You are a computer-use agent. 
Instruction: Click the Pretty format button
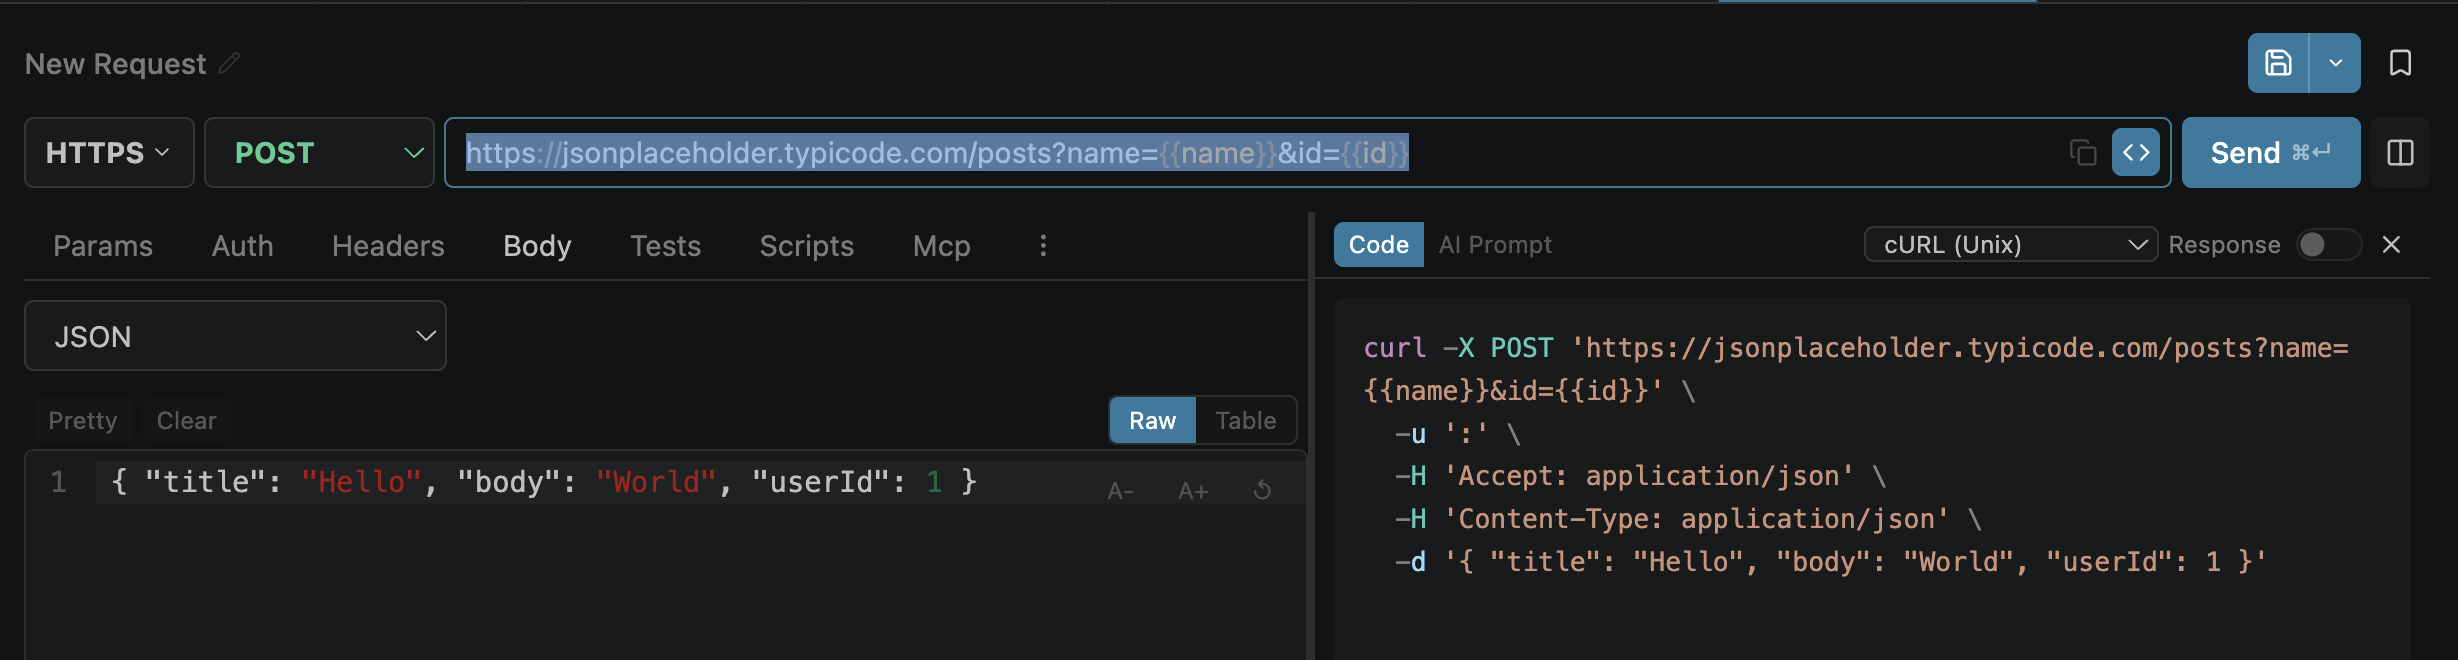click(83, 420)
